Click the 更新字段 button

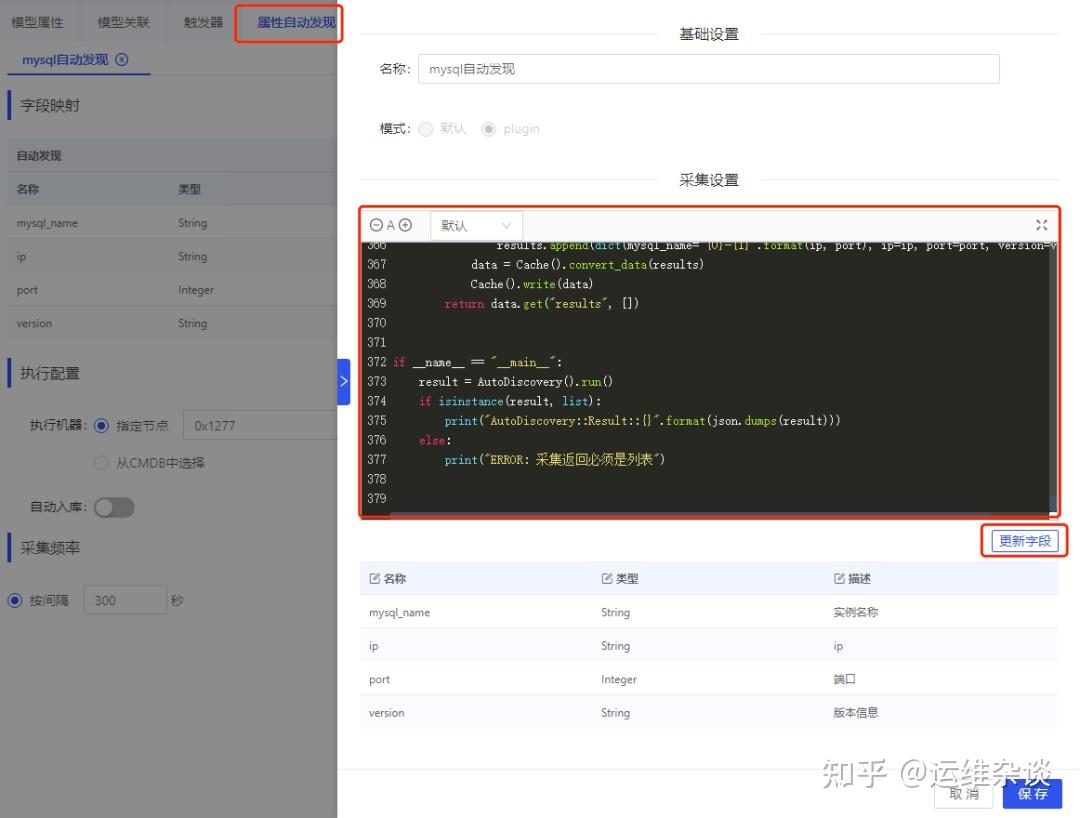tap(1024, 540)
